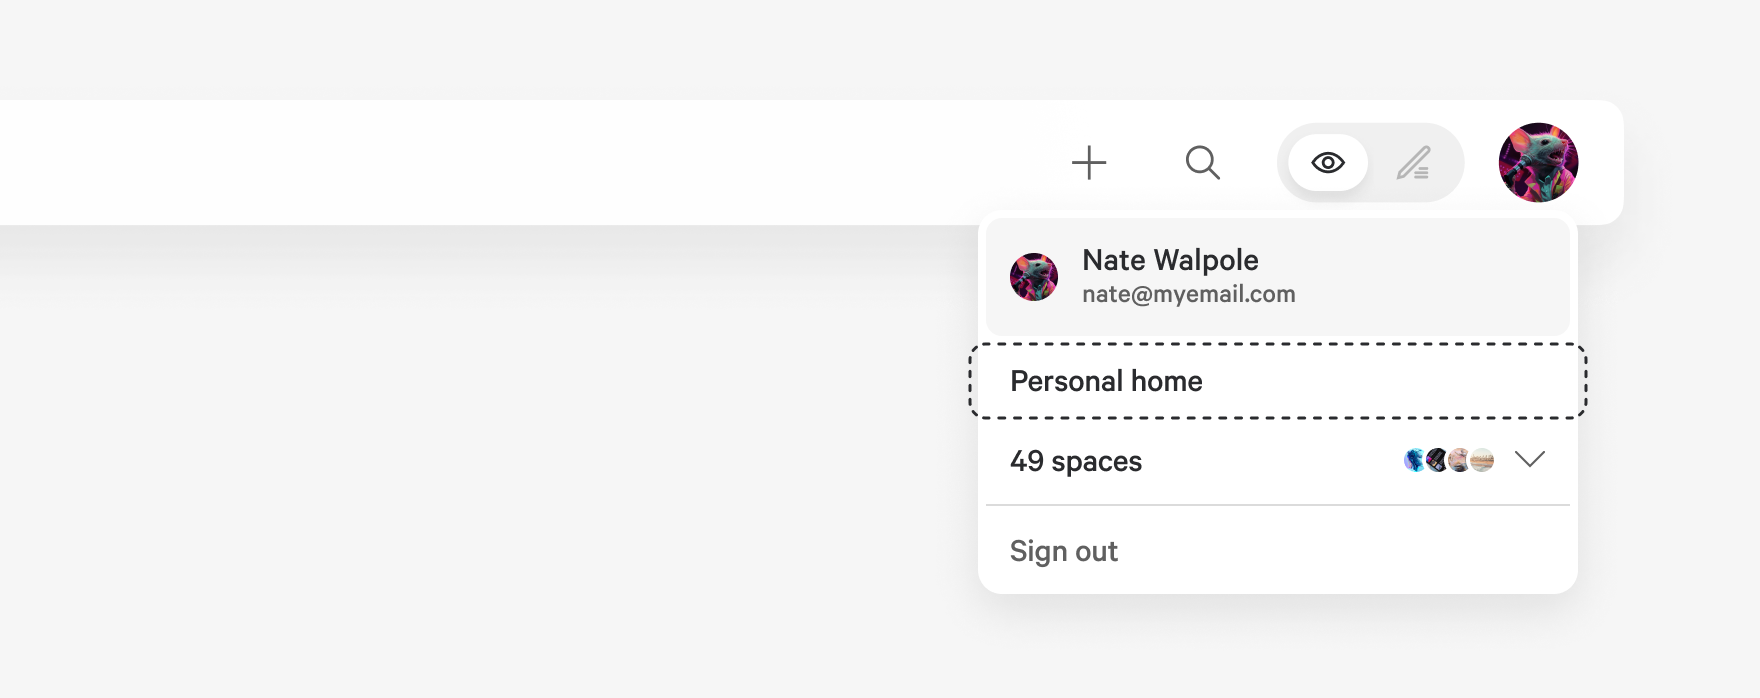The image size is (1760, 698).
Task: Open search with the magnifying glass icon
Action: [1202, 162]
